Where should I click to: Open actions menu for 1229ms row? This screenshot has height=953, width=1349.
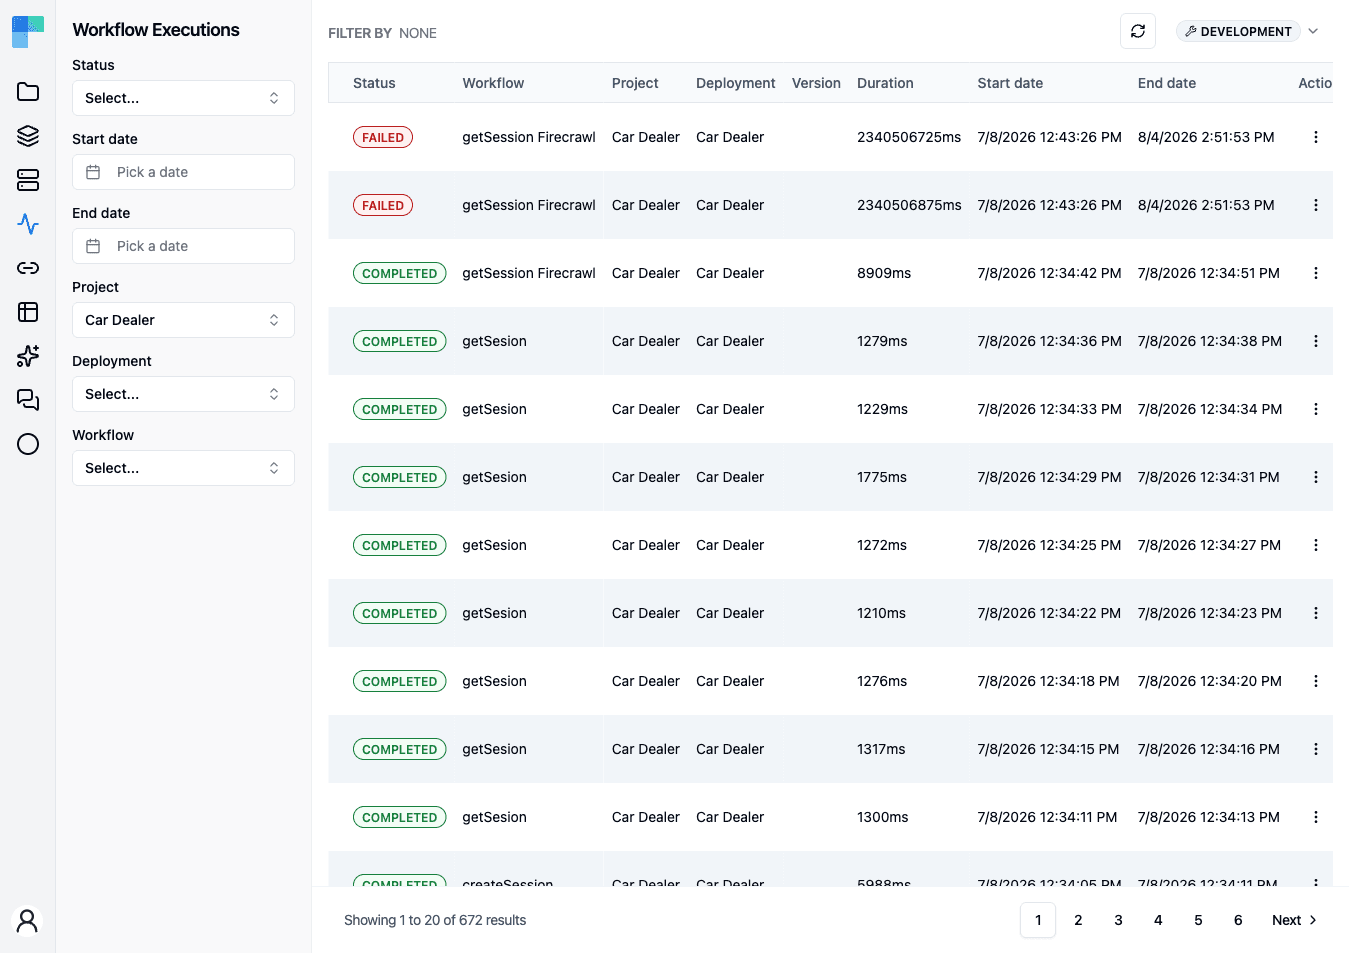coord(1316,409)
